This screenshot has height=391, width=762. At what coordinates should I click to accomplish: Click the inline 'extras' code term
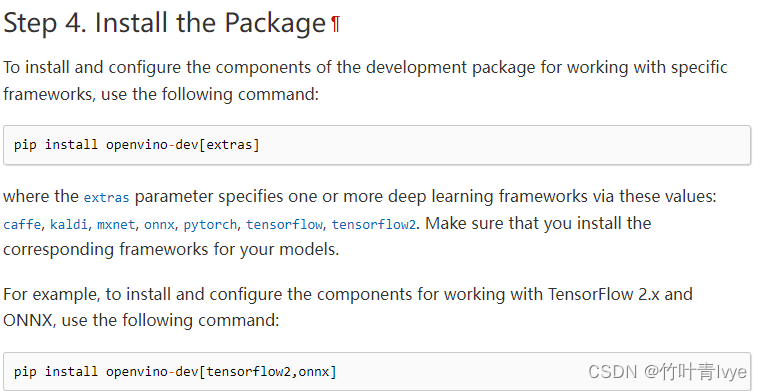click(106, 198)
